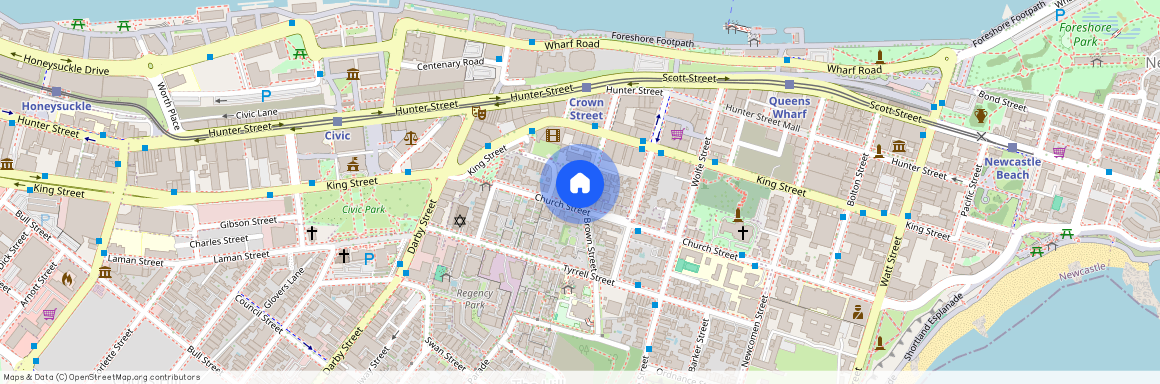
Task: Select the Centenary Road label
Action: [x=451, y=64]
